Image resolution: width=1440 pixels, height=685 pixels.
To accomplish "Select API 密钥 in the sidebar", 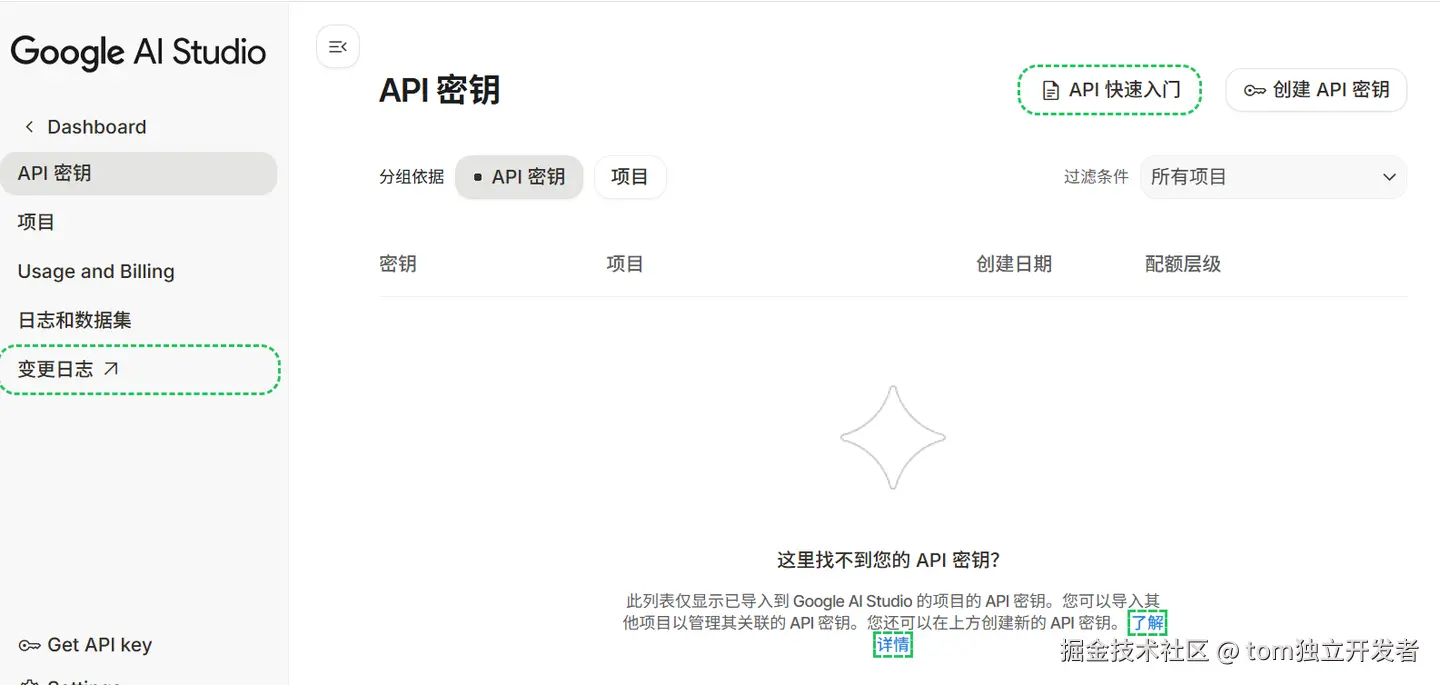I will [139, 173].
